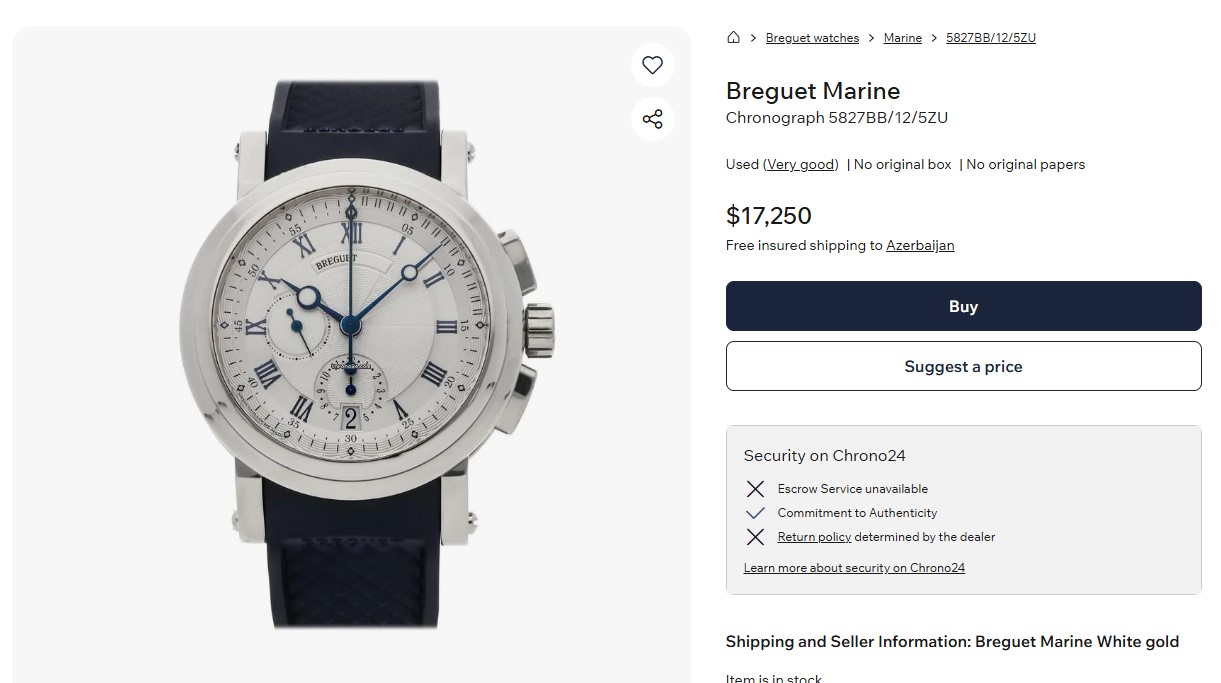The height and width of the screenshot is (683, 1221).
Task: Click the share icon on image
Action: pos(653,120)
